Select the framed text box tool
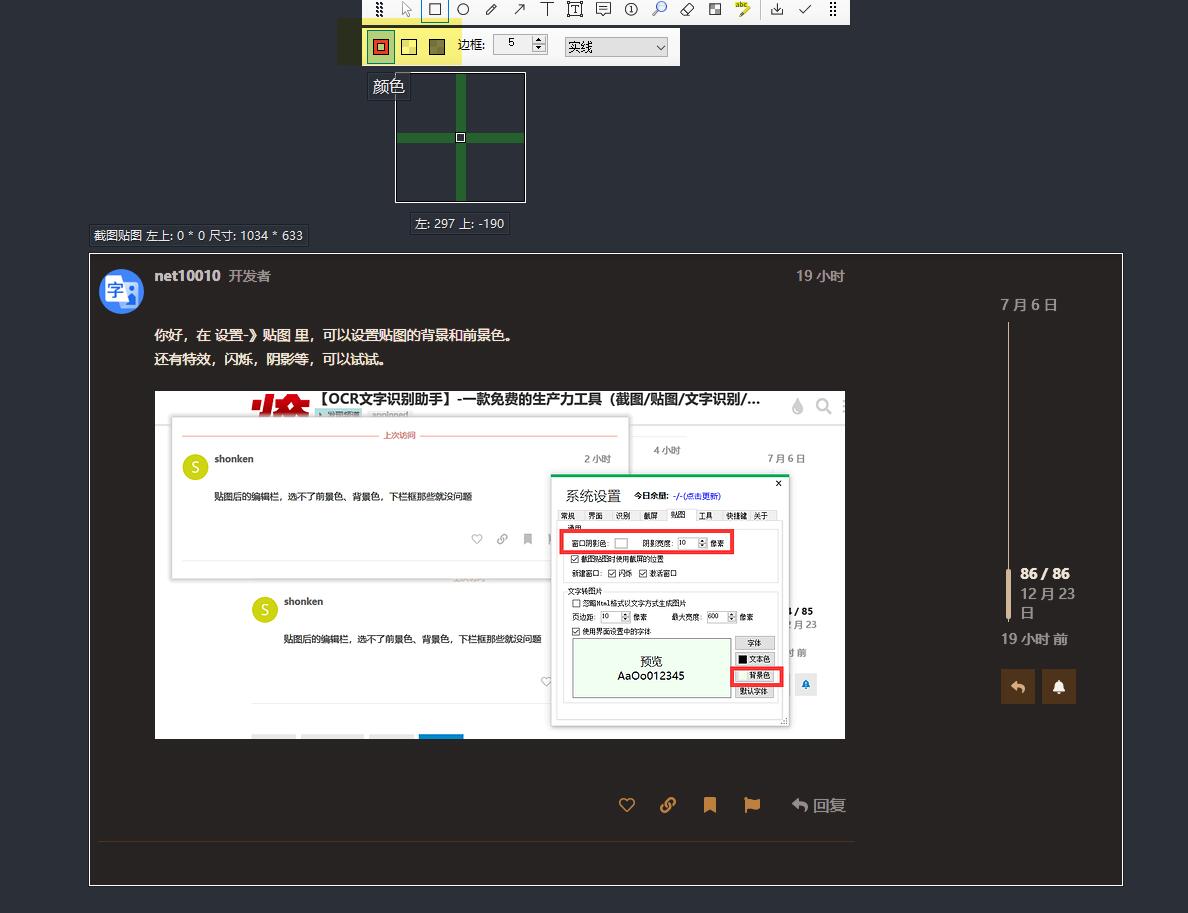Viewport: 1188px width, 913px height. (575, 10)
